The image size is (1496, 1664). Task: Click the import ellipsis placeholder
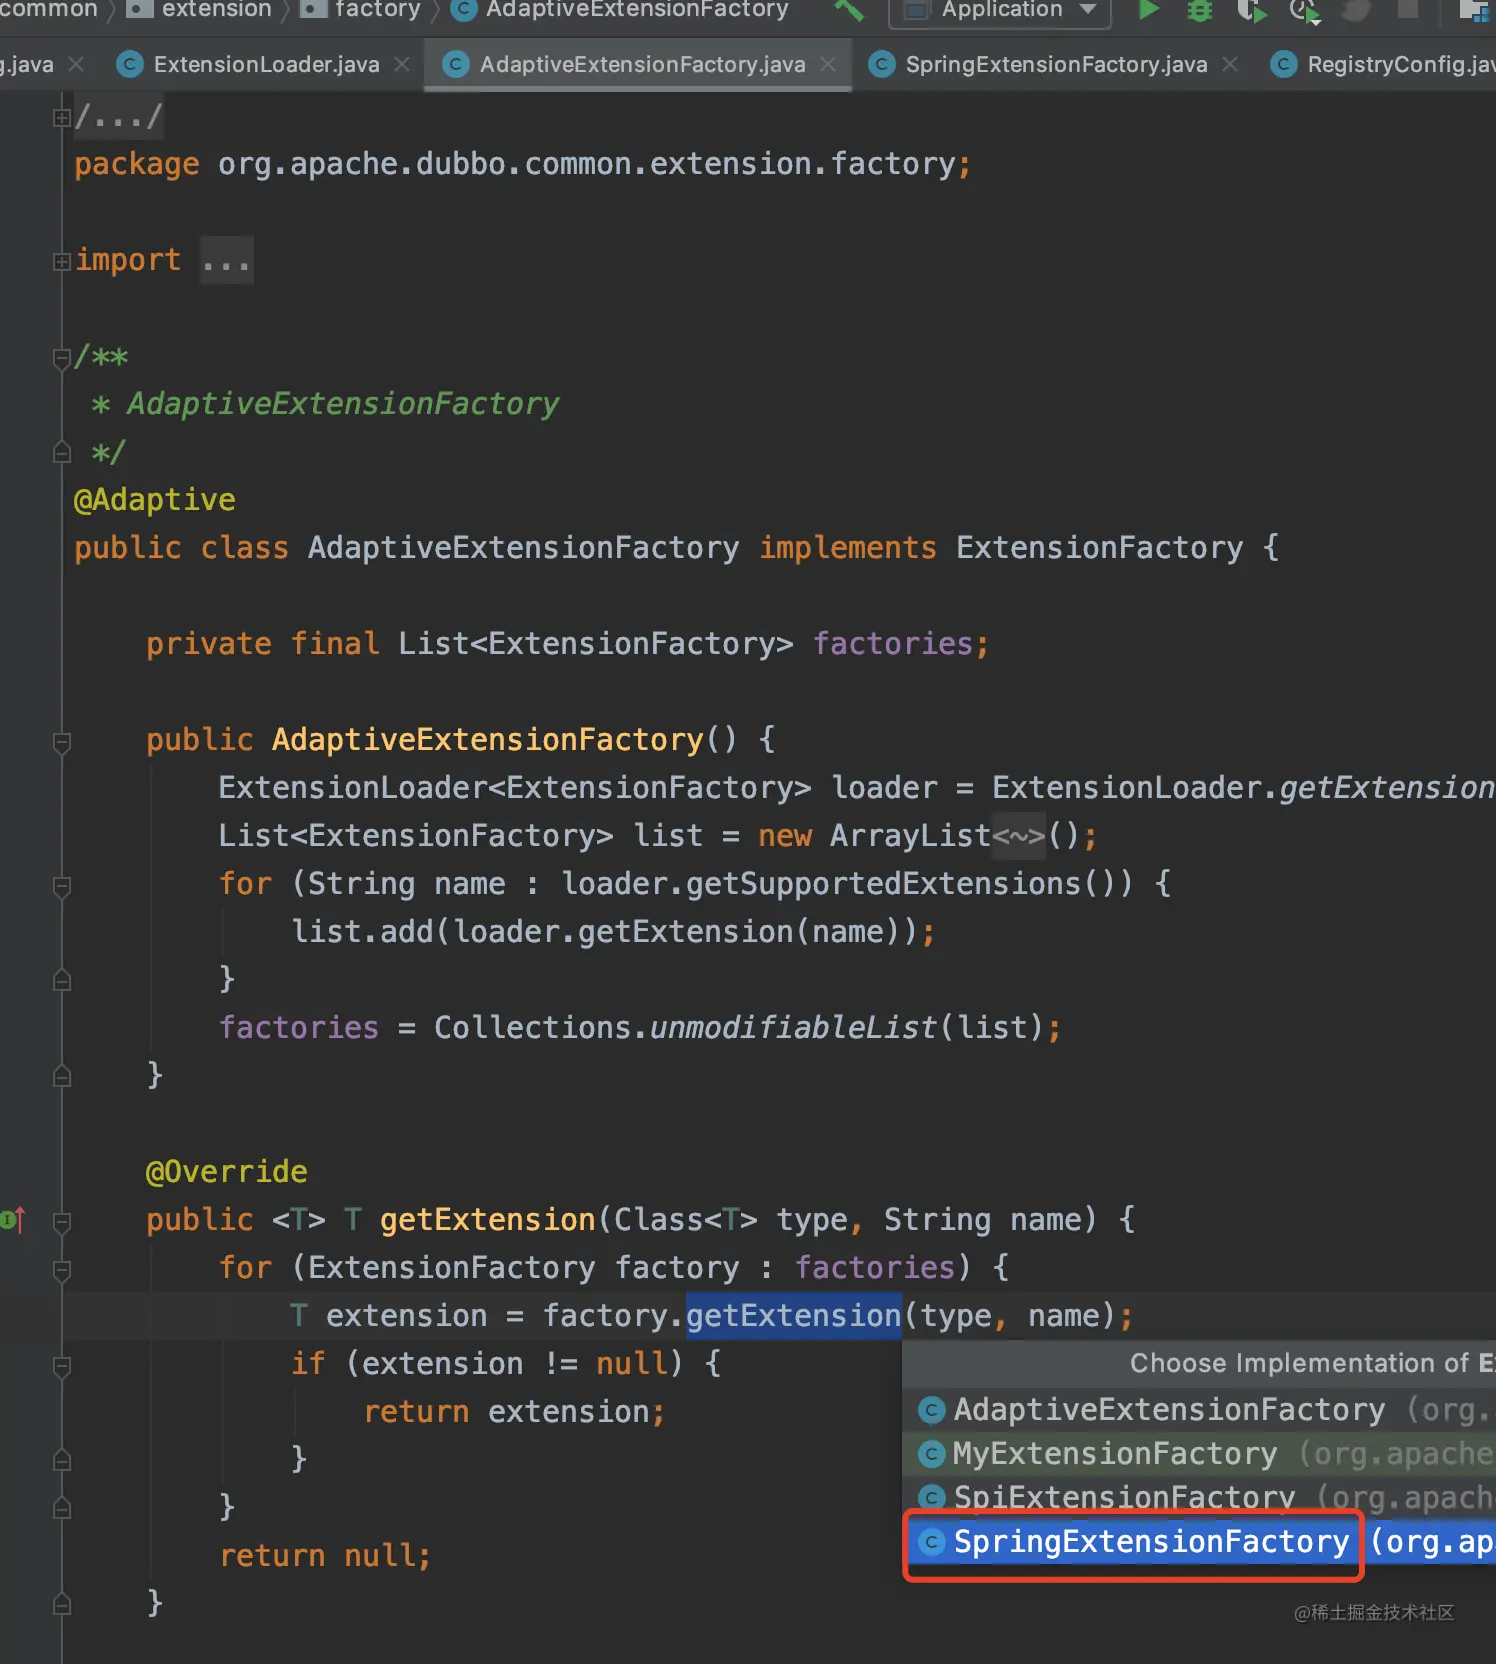pos(226,261)
